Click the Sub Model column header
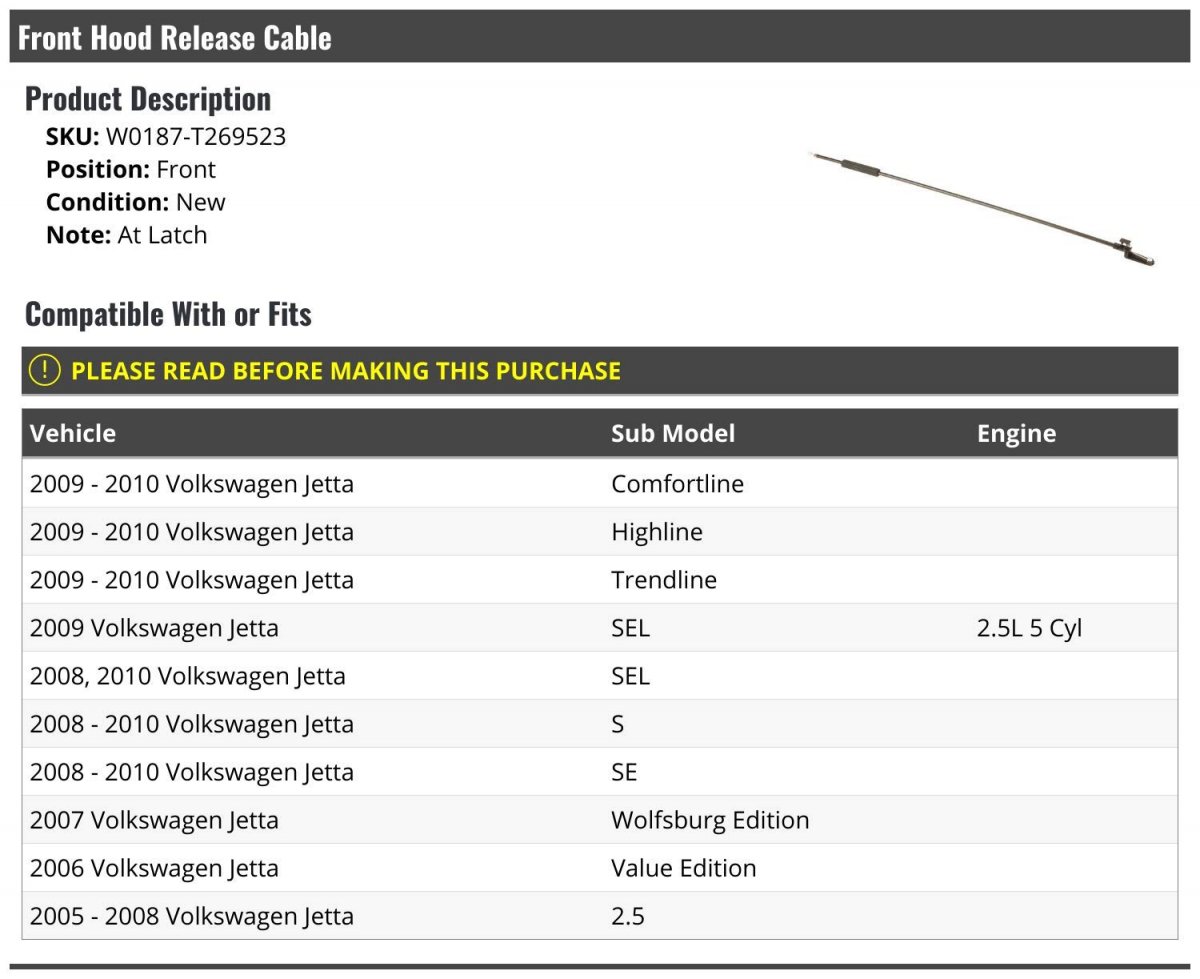The image size is (1200, 979). (673, 433)
